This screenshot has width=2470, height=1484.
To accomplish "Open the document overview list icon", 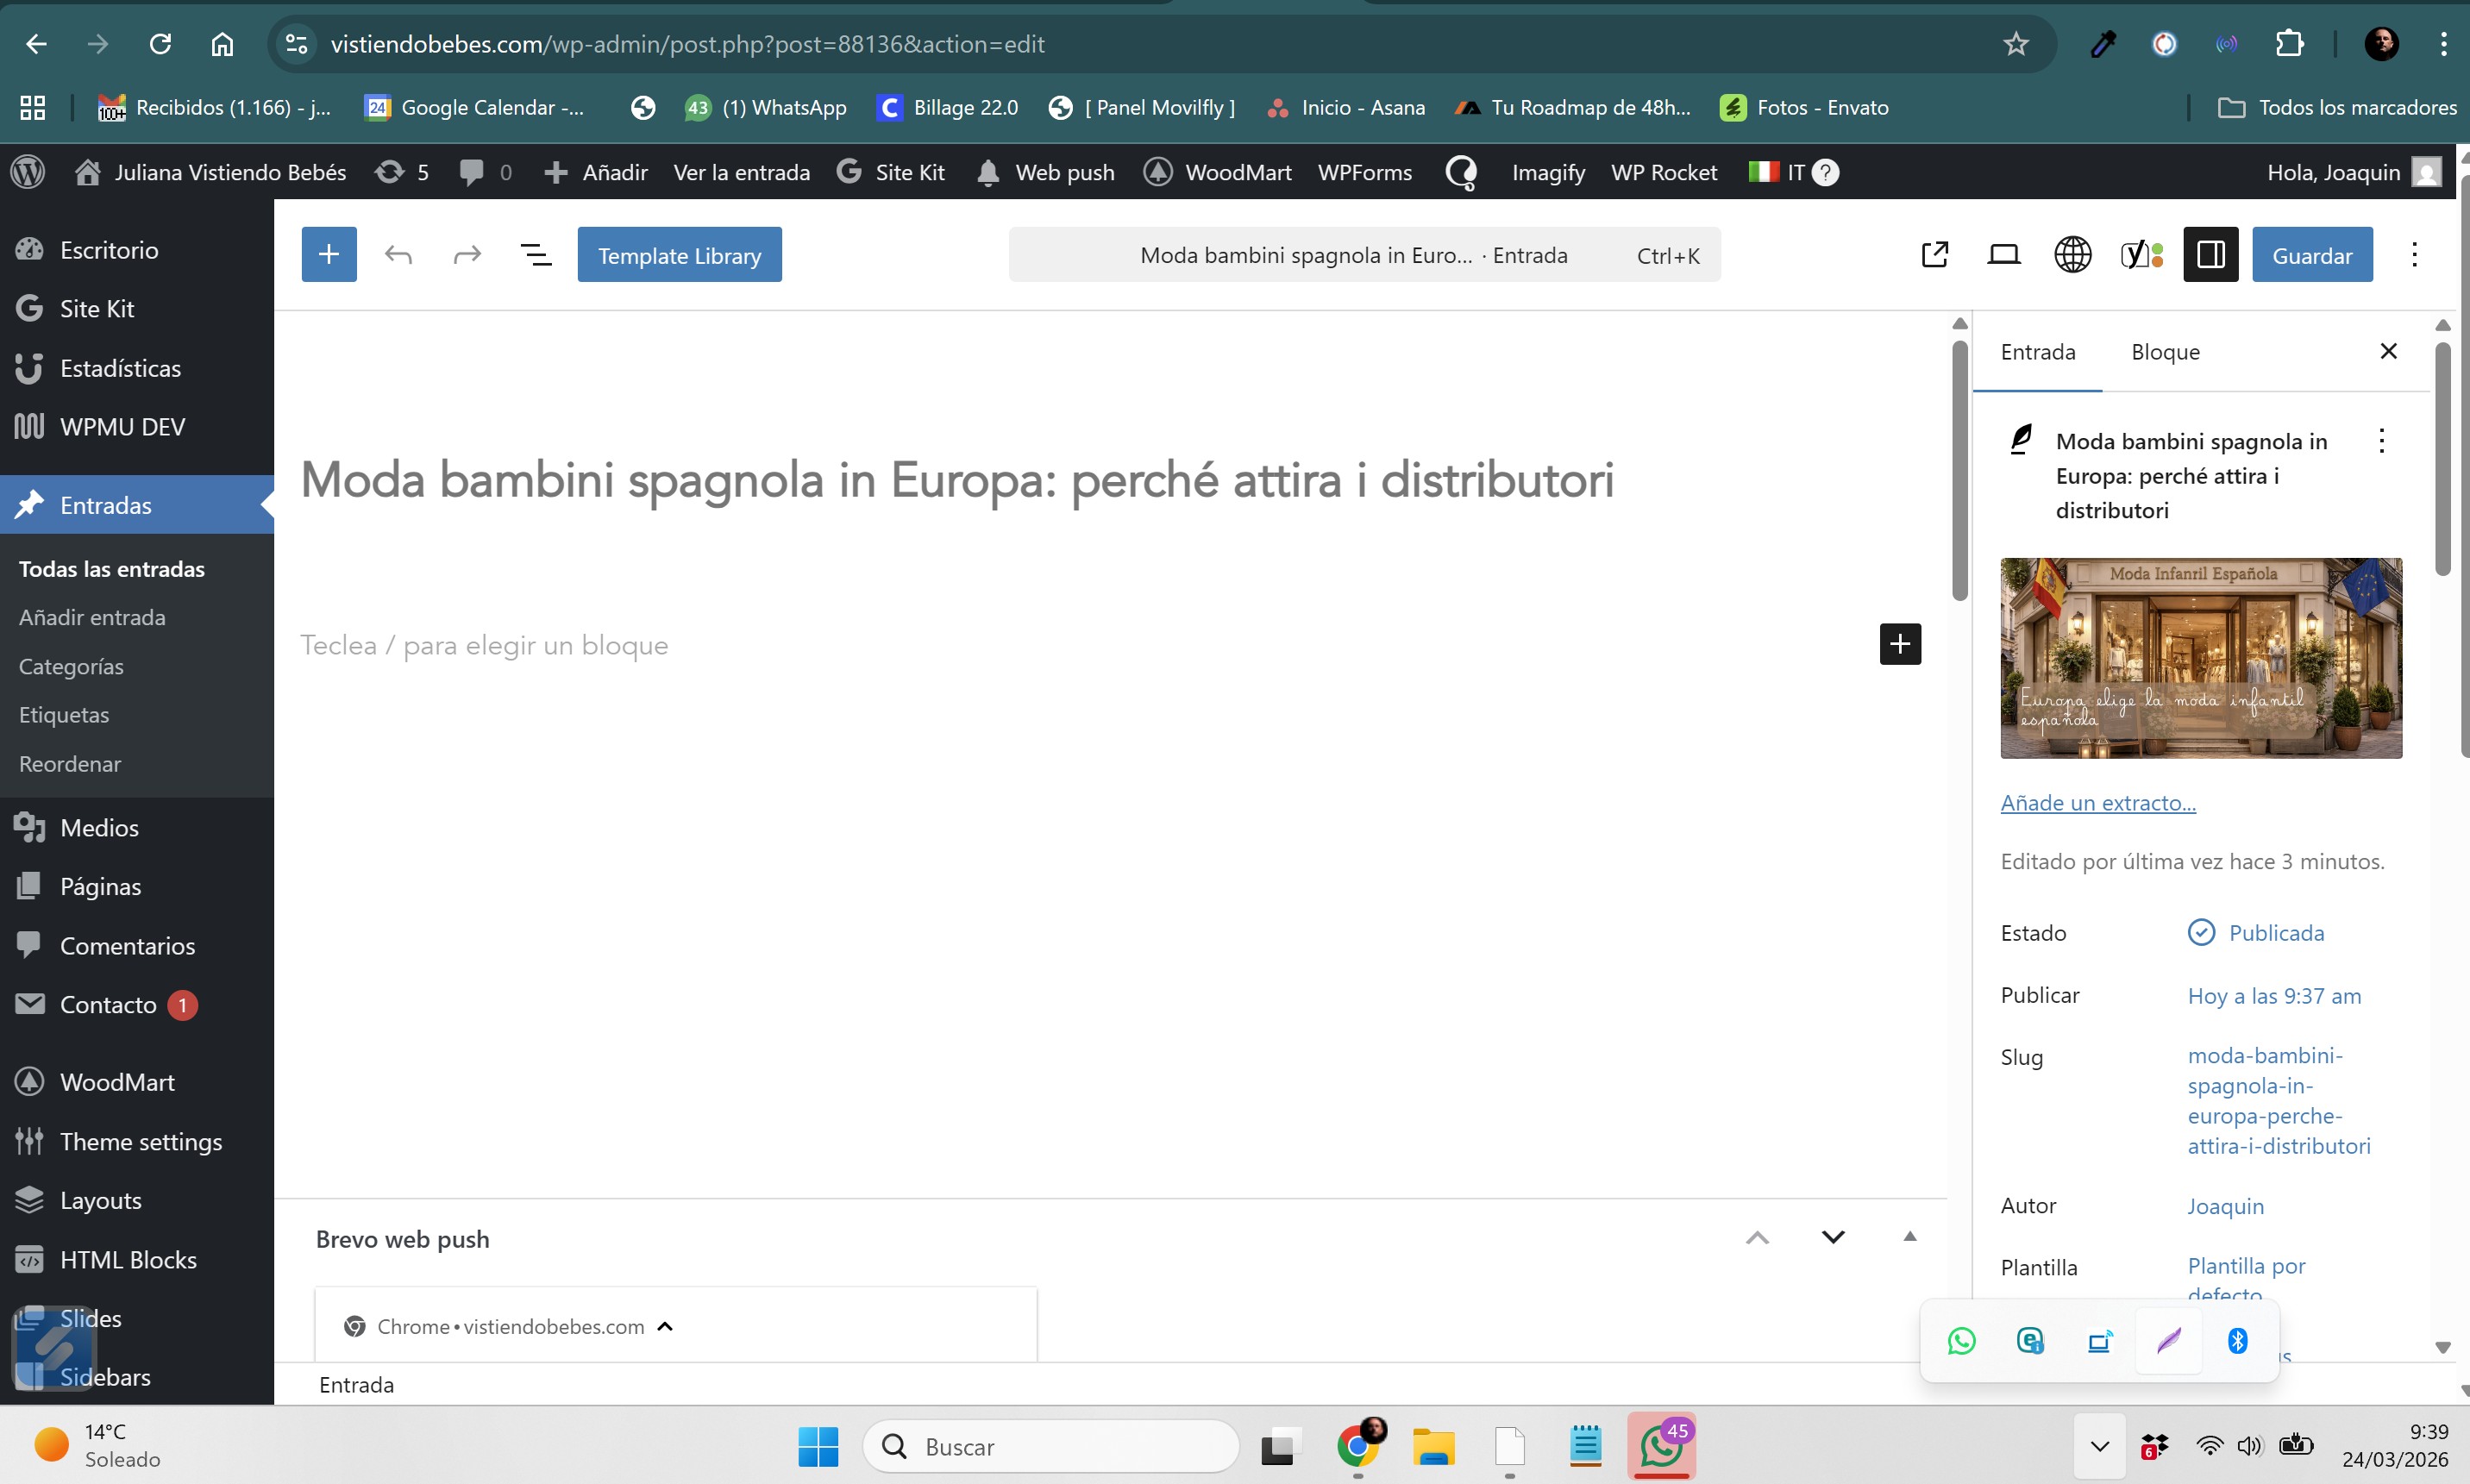I will 536,255.
